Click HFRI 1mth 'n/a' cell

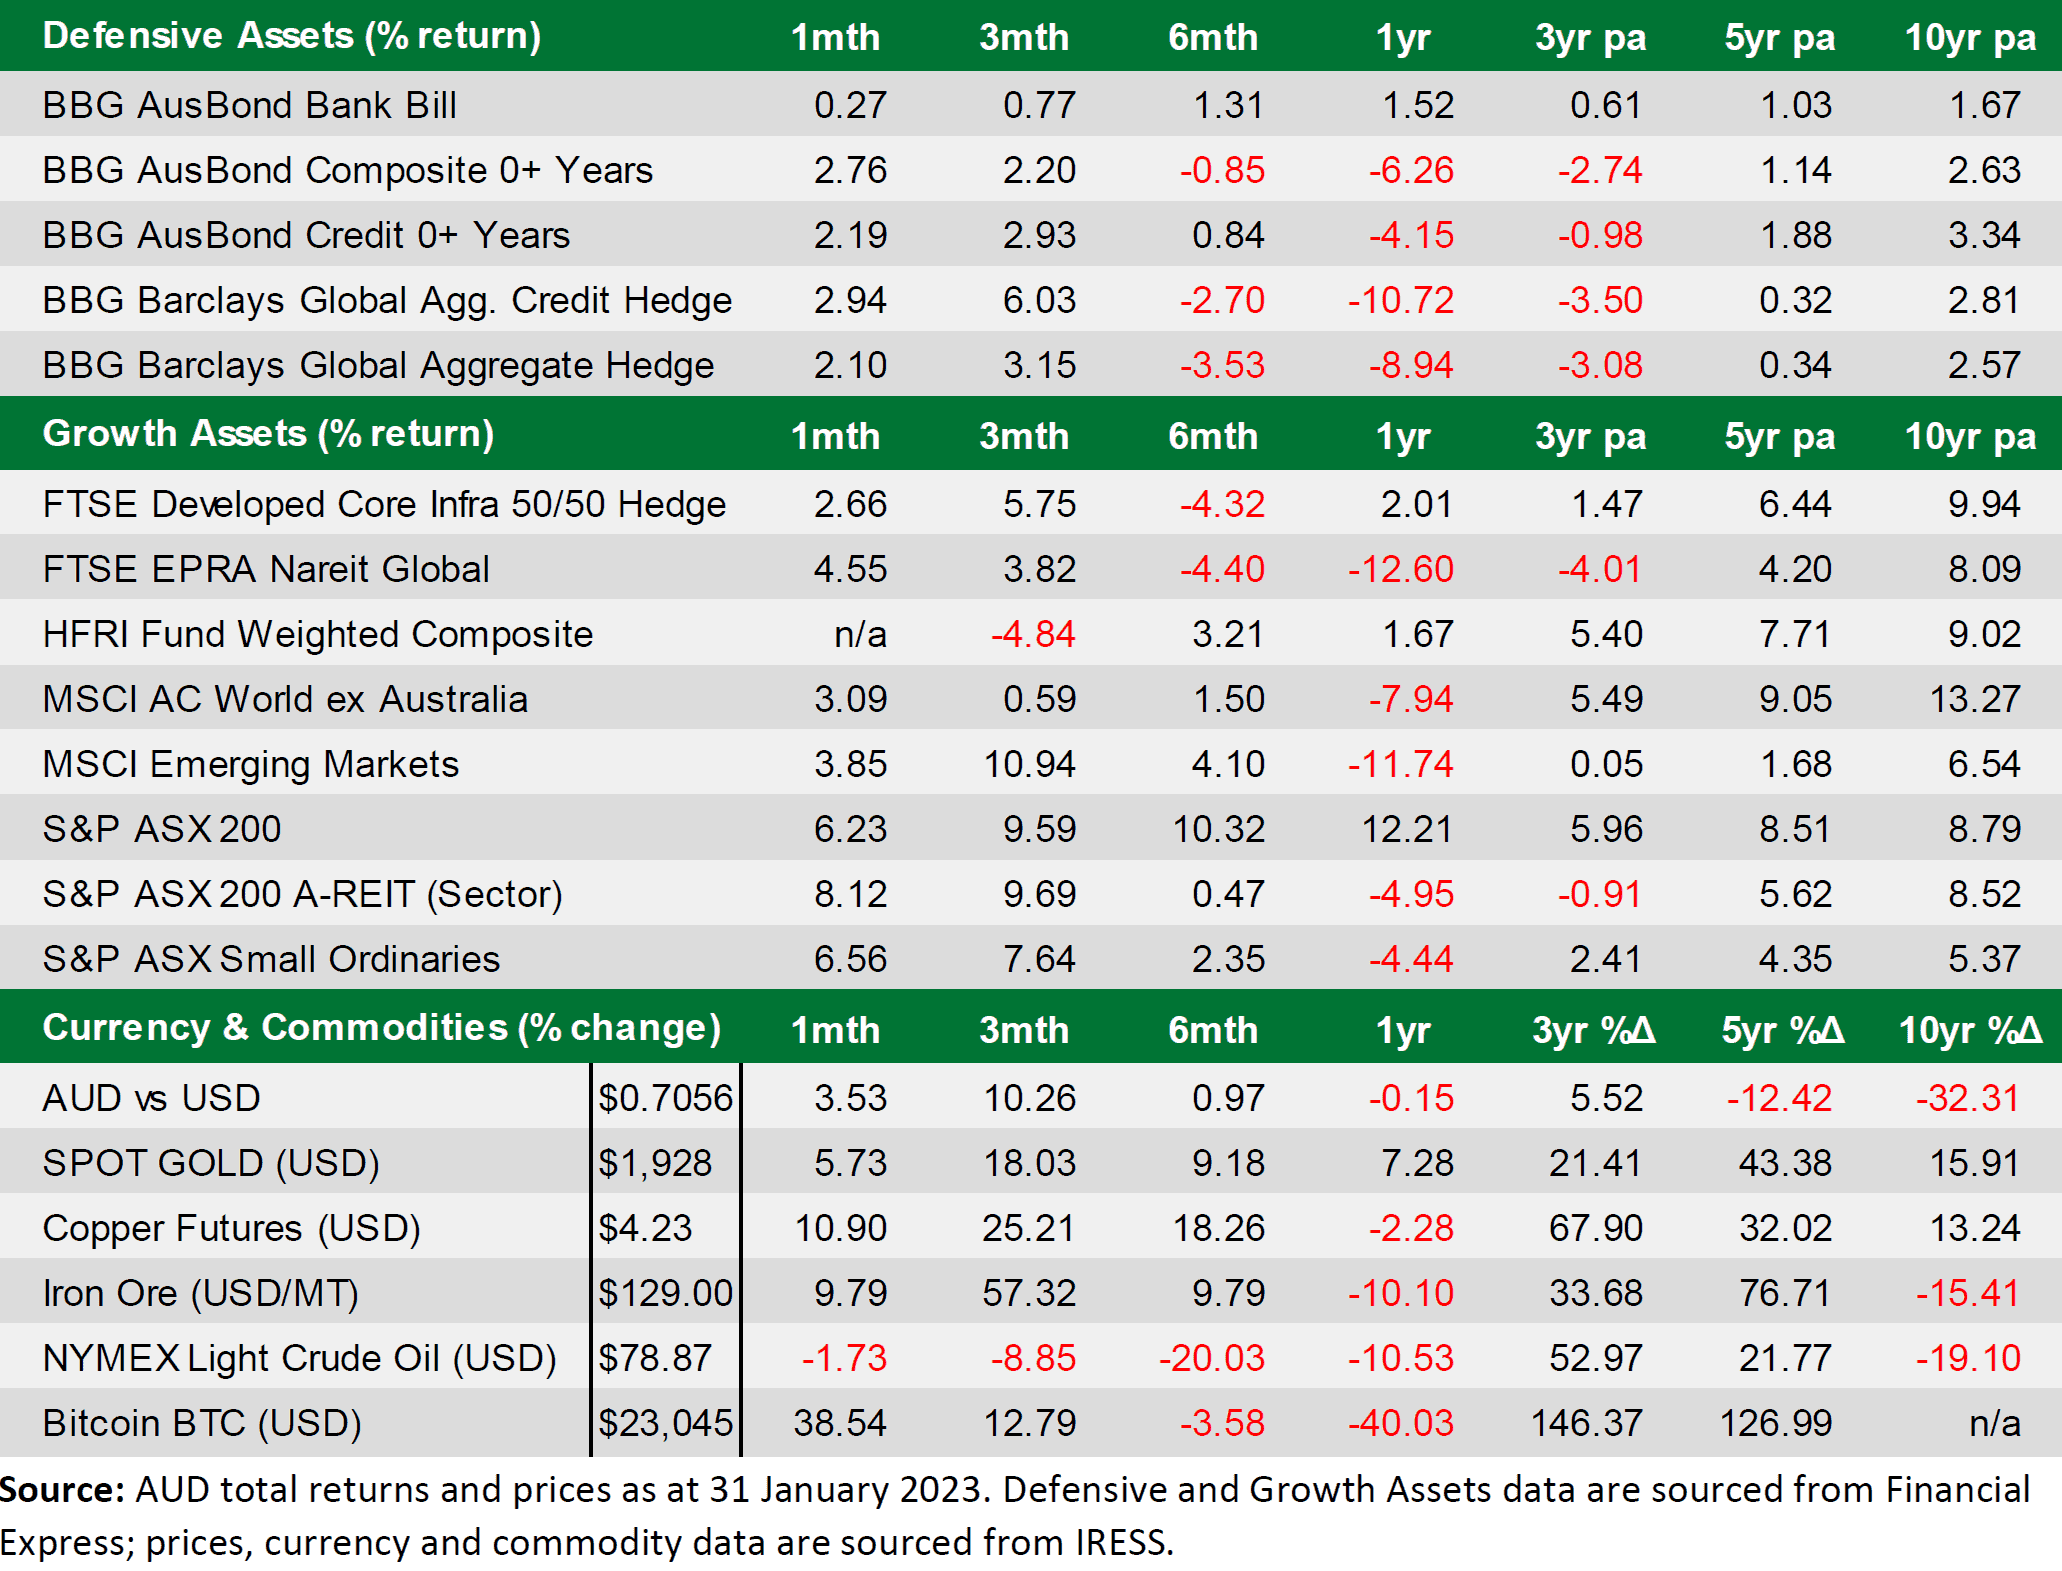click(x=860, y=634)
